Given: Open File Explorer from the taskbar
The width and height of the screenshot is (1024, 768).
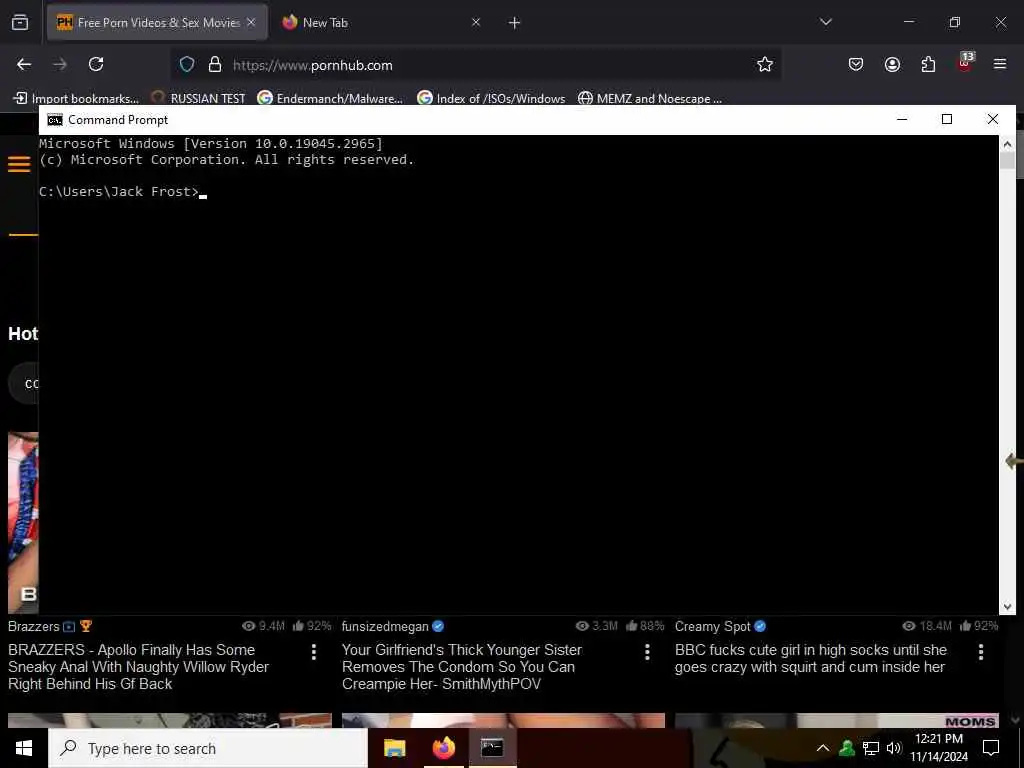Looking at the screenshot, I should point(394,748).
